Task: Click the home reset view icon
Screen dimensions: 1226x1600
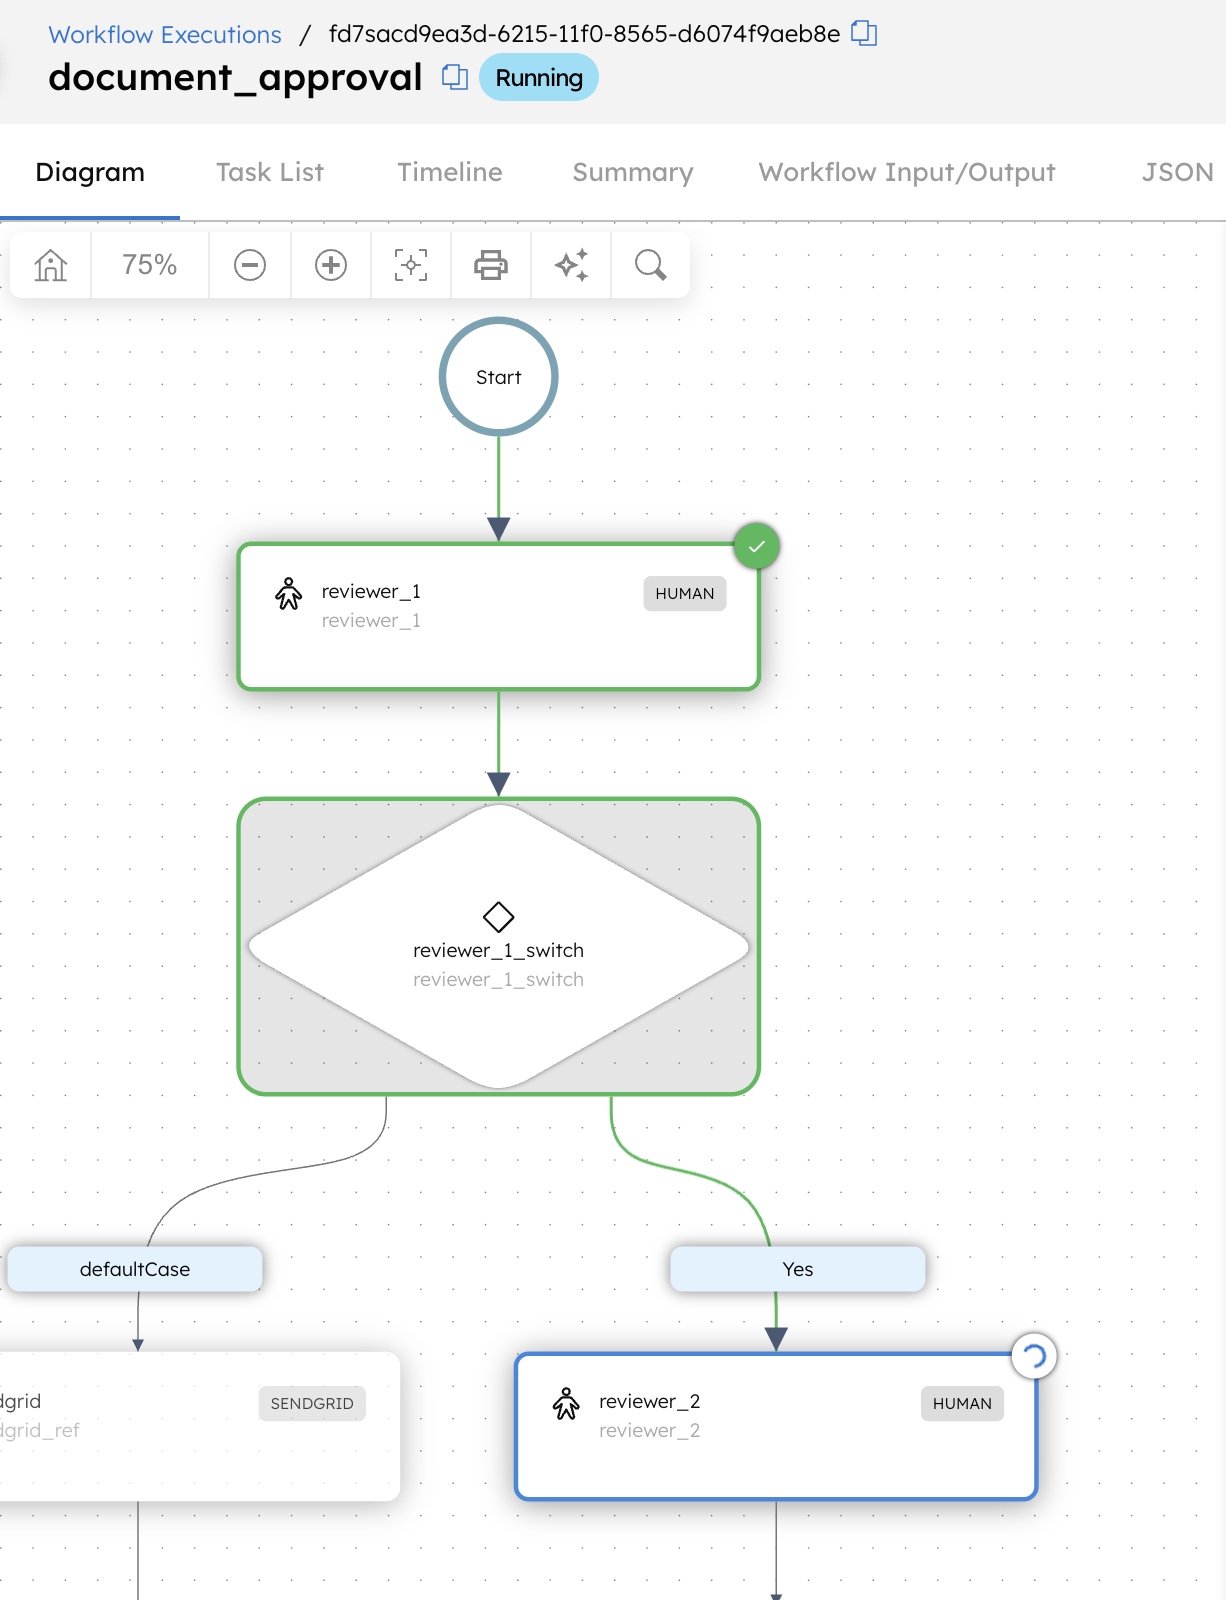Action: [50, 265]
